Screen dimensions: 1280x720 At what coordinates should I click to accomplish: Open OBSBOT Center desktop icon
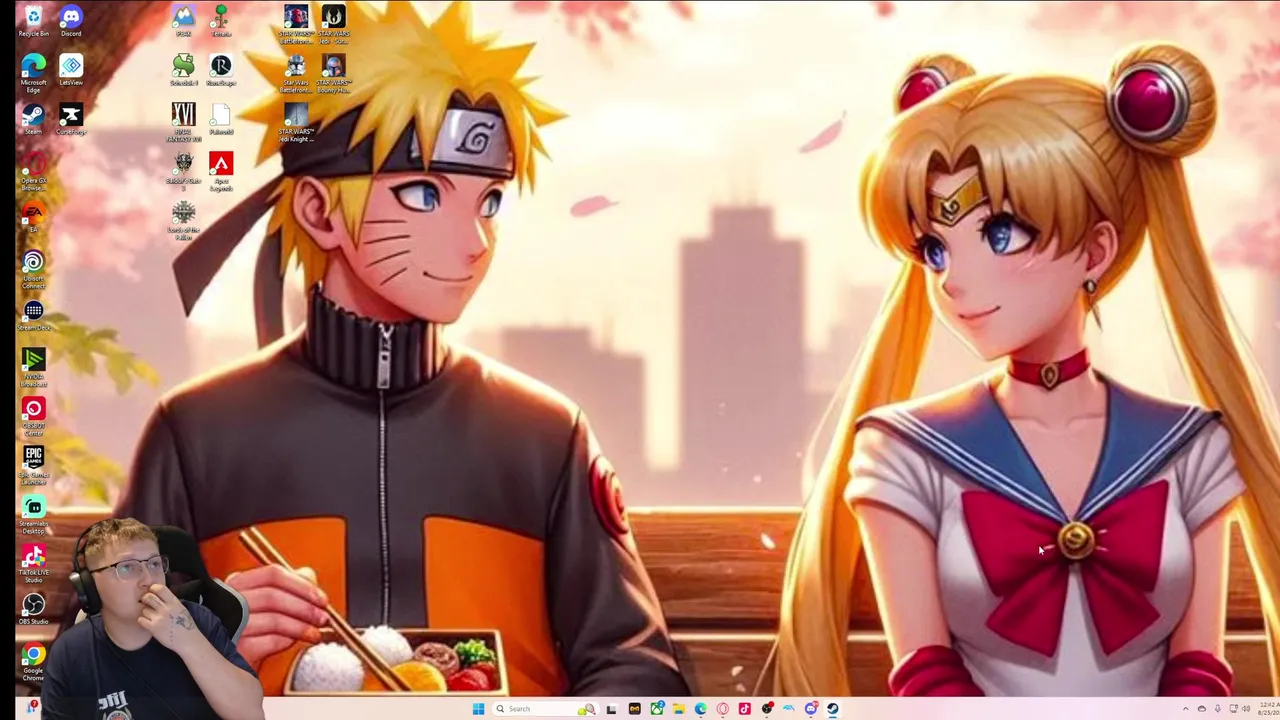click(33, 417)
